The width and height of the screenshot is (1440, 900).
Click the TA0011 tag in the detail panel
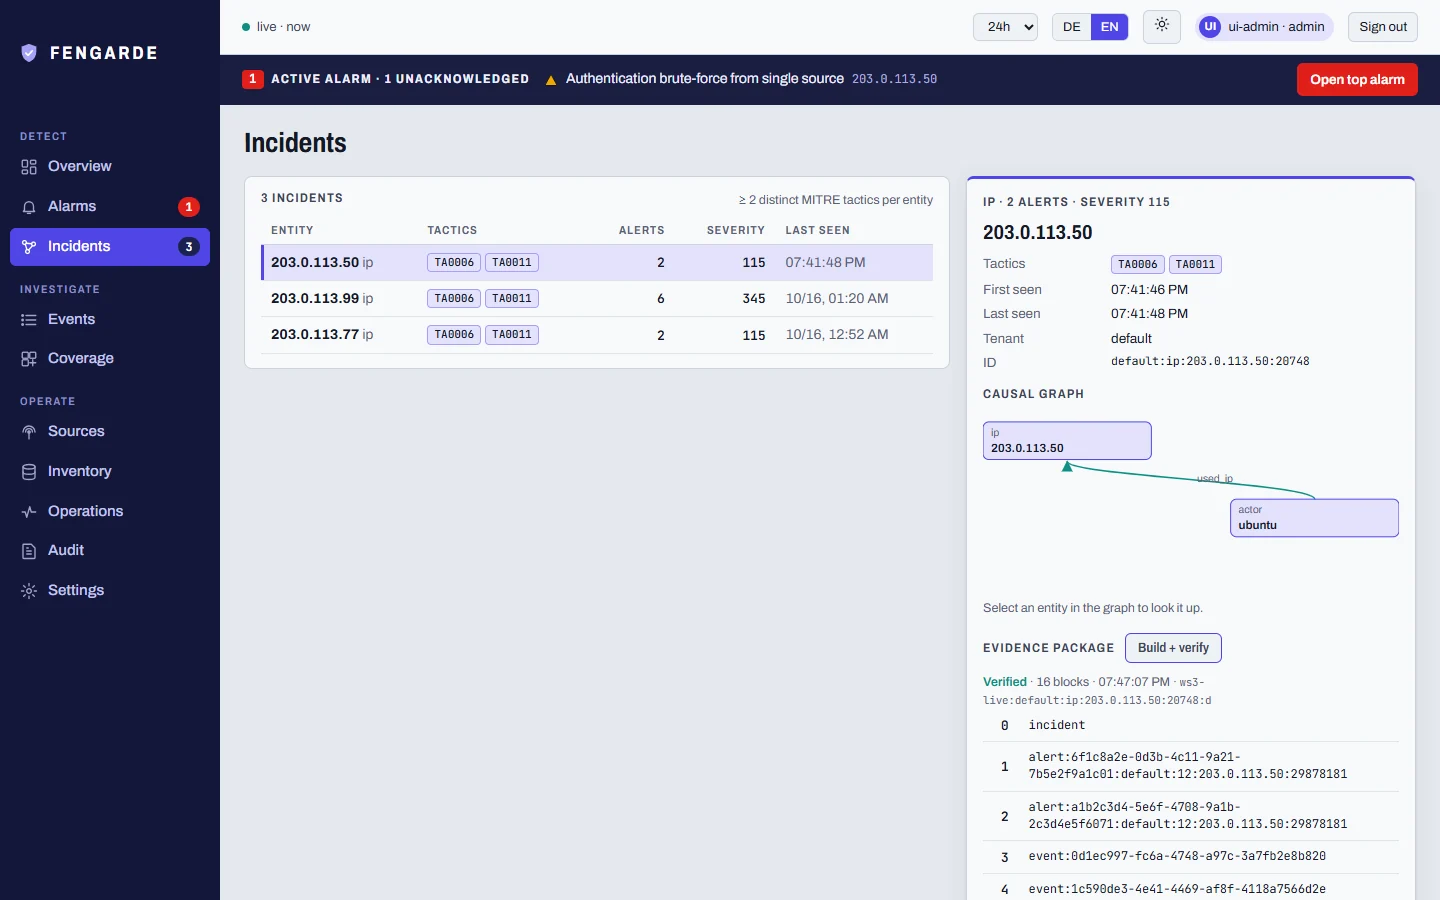[1195, 265]
